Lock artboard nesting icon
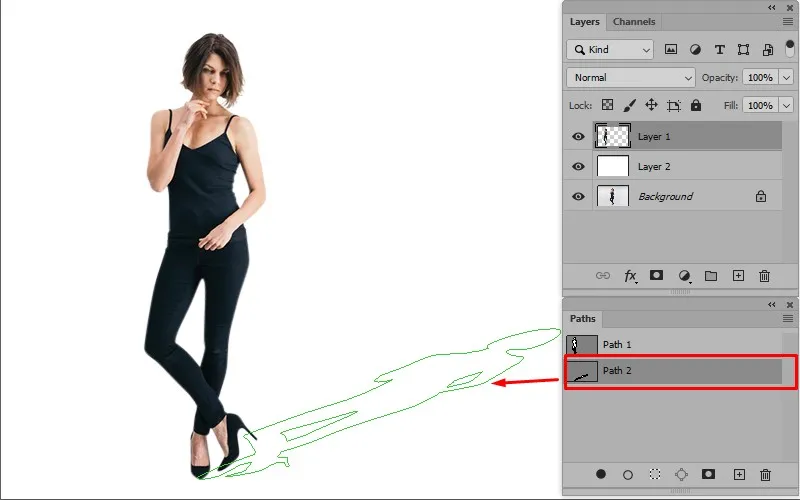 pyautogui.click(x=673, y=106)
